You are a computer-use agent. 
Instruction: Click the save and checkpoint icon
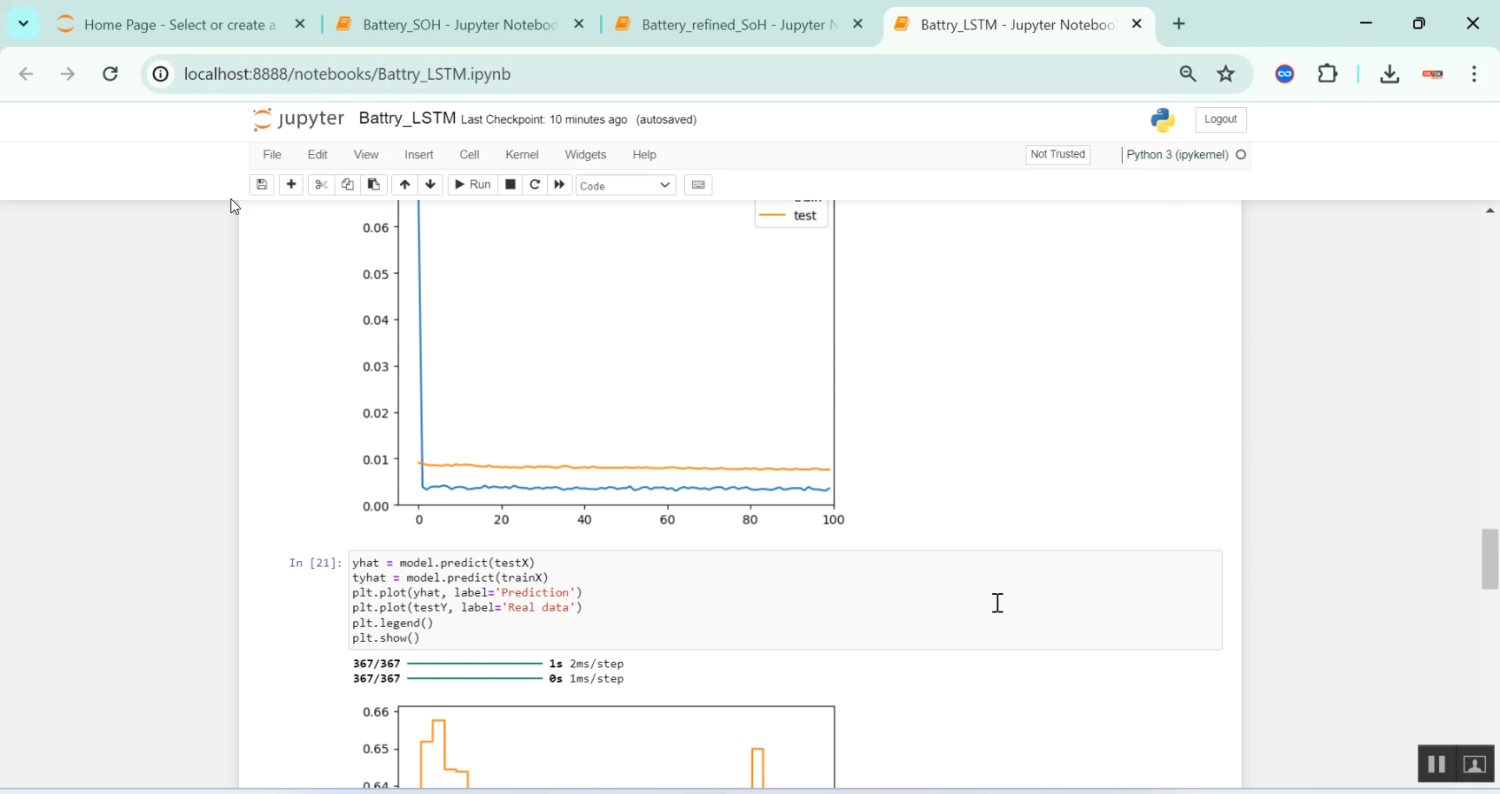[x=262, y=185]
